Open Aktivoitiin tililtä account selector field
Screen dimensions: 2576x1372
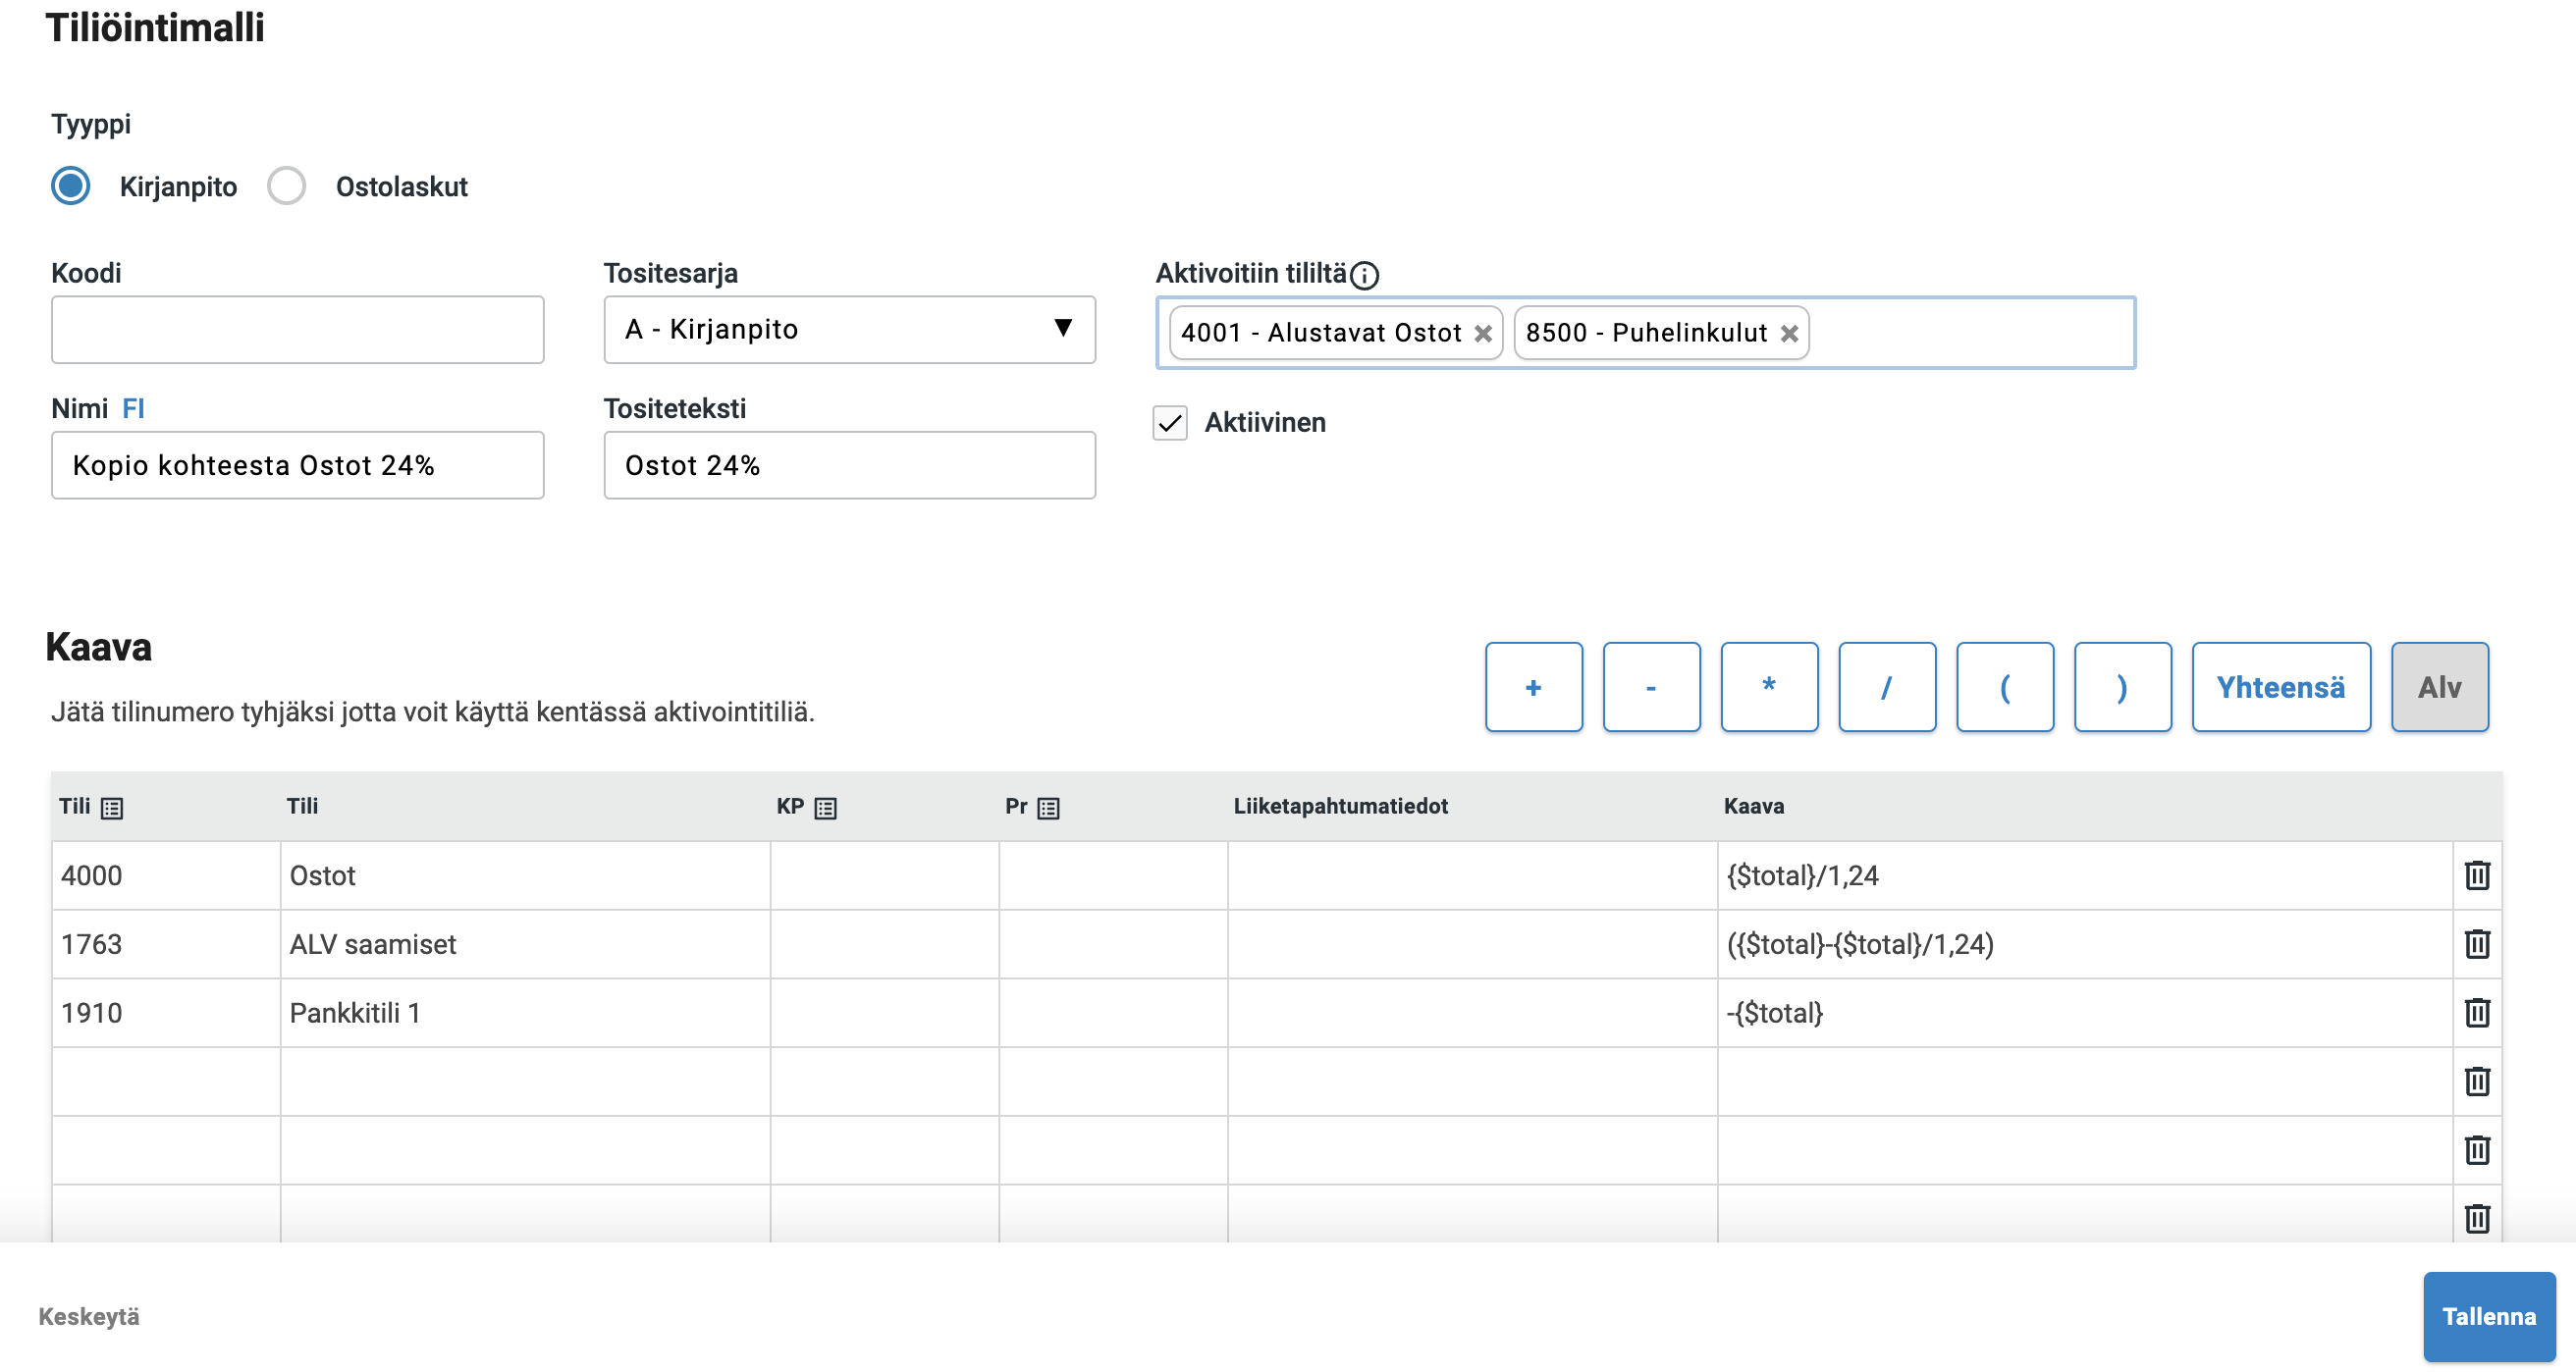click(x=1970, y=333)
